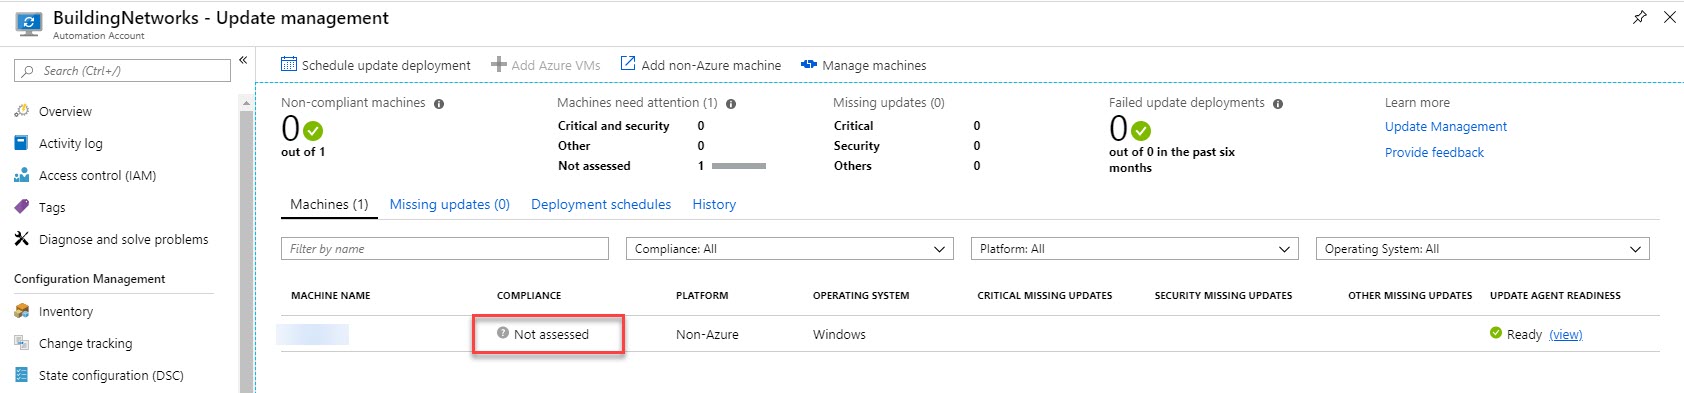Sort by MACHINE NAME column header
The height and width of the screenshot is (393, 1684).
(331, 296)
